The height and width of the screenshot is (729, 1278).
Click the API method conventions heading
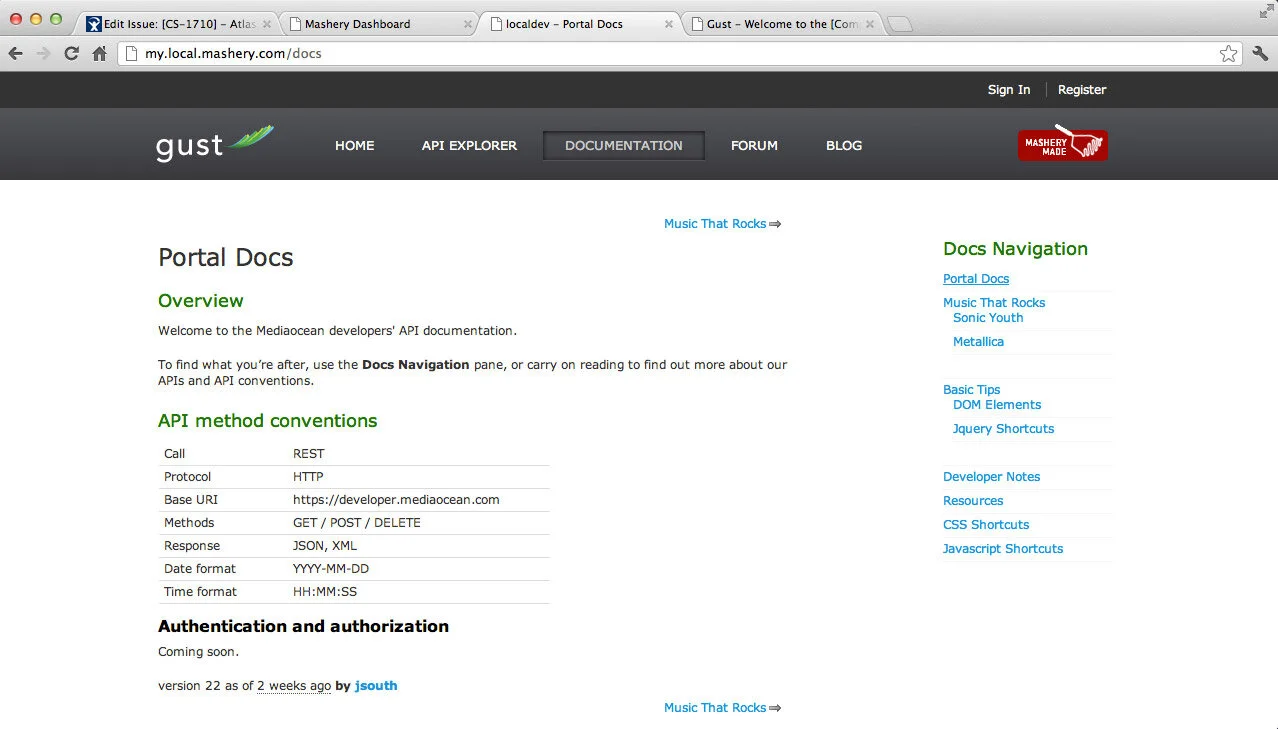pos(268,421)
